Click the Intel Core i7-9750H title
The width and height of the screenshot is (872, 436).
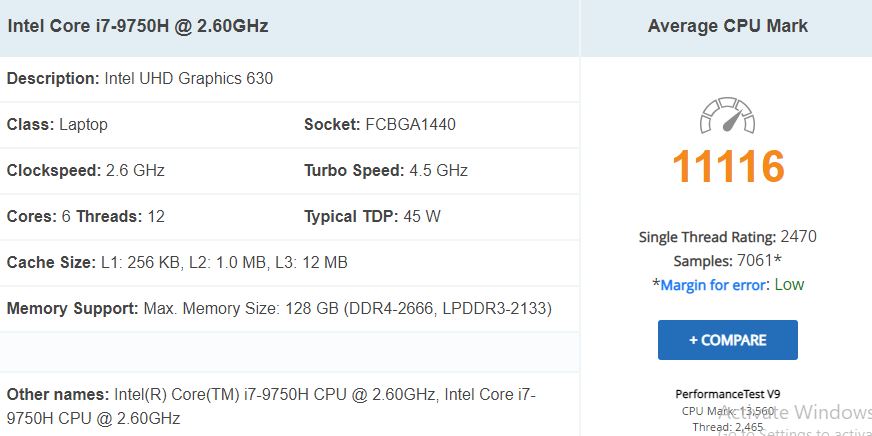pyautogui.click(x=137, y=26)
